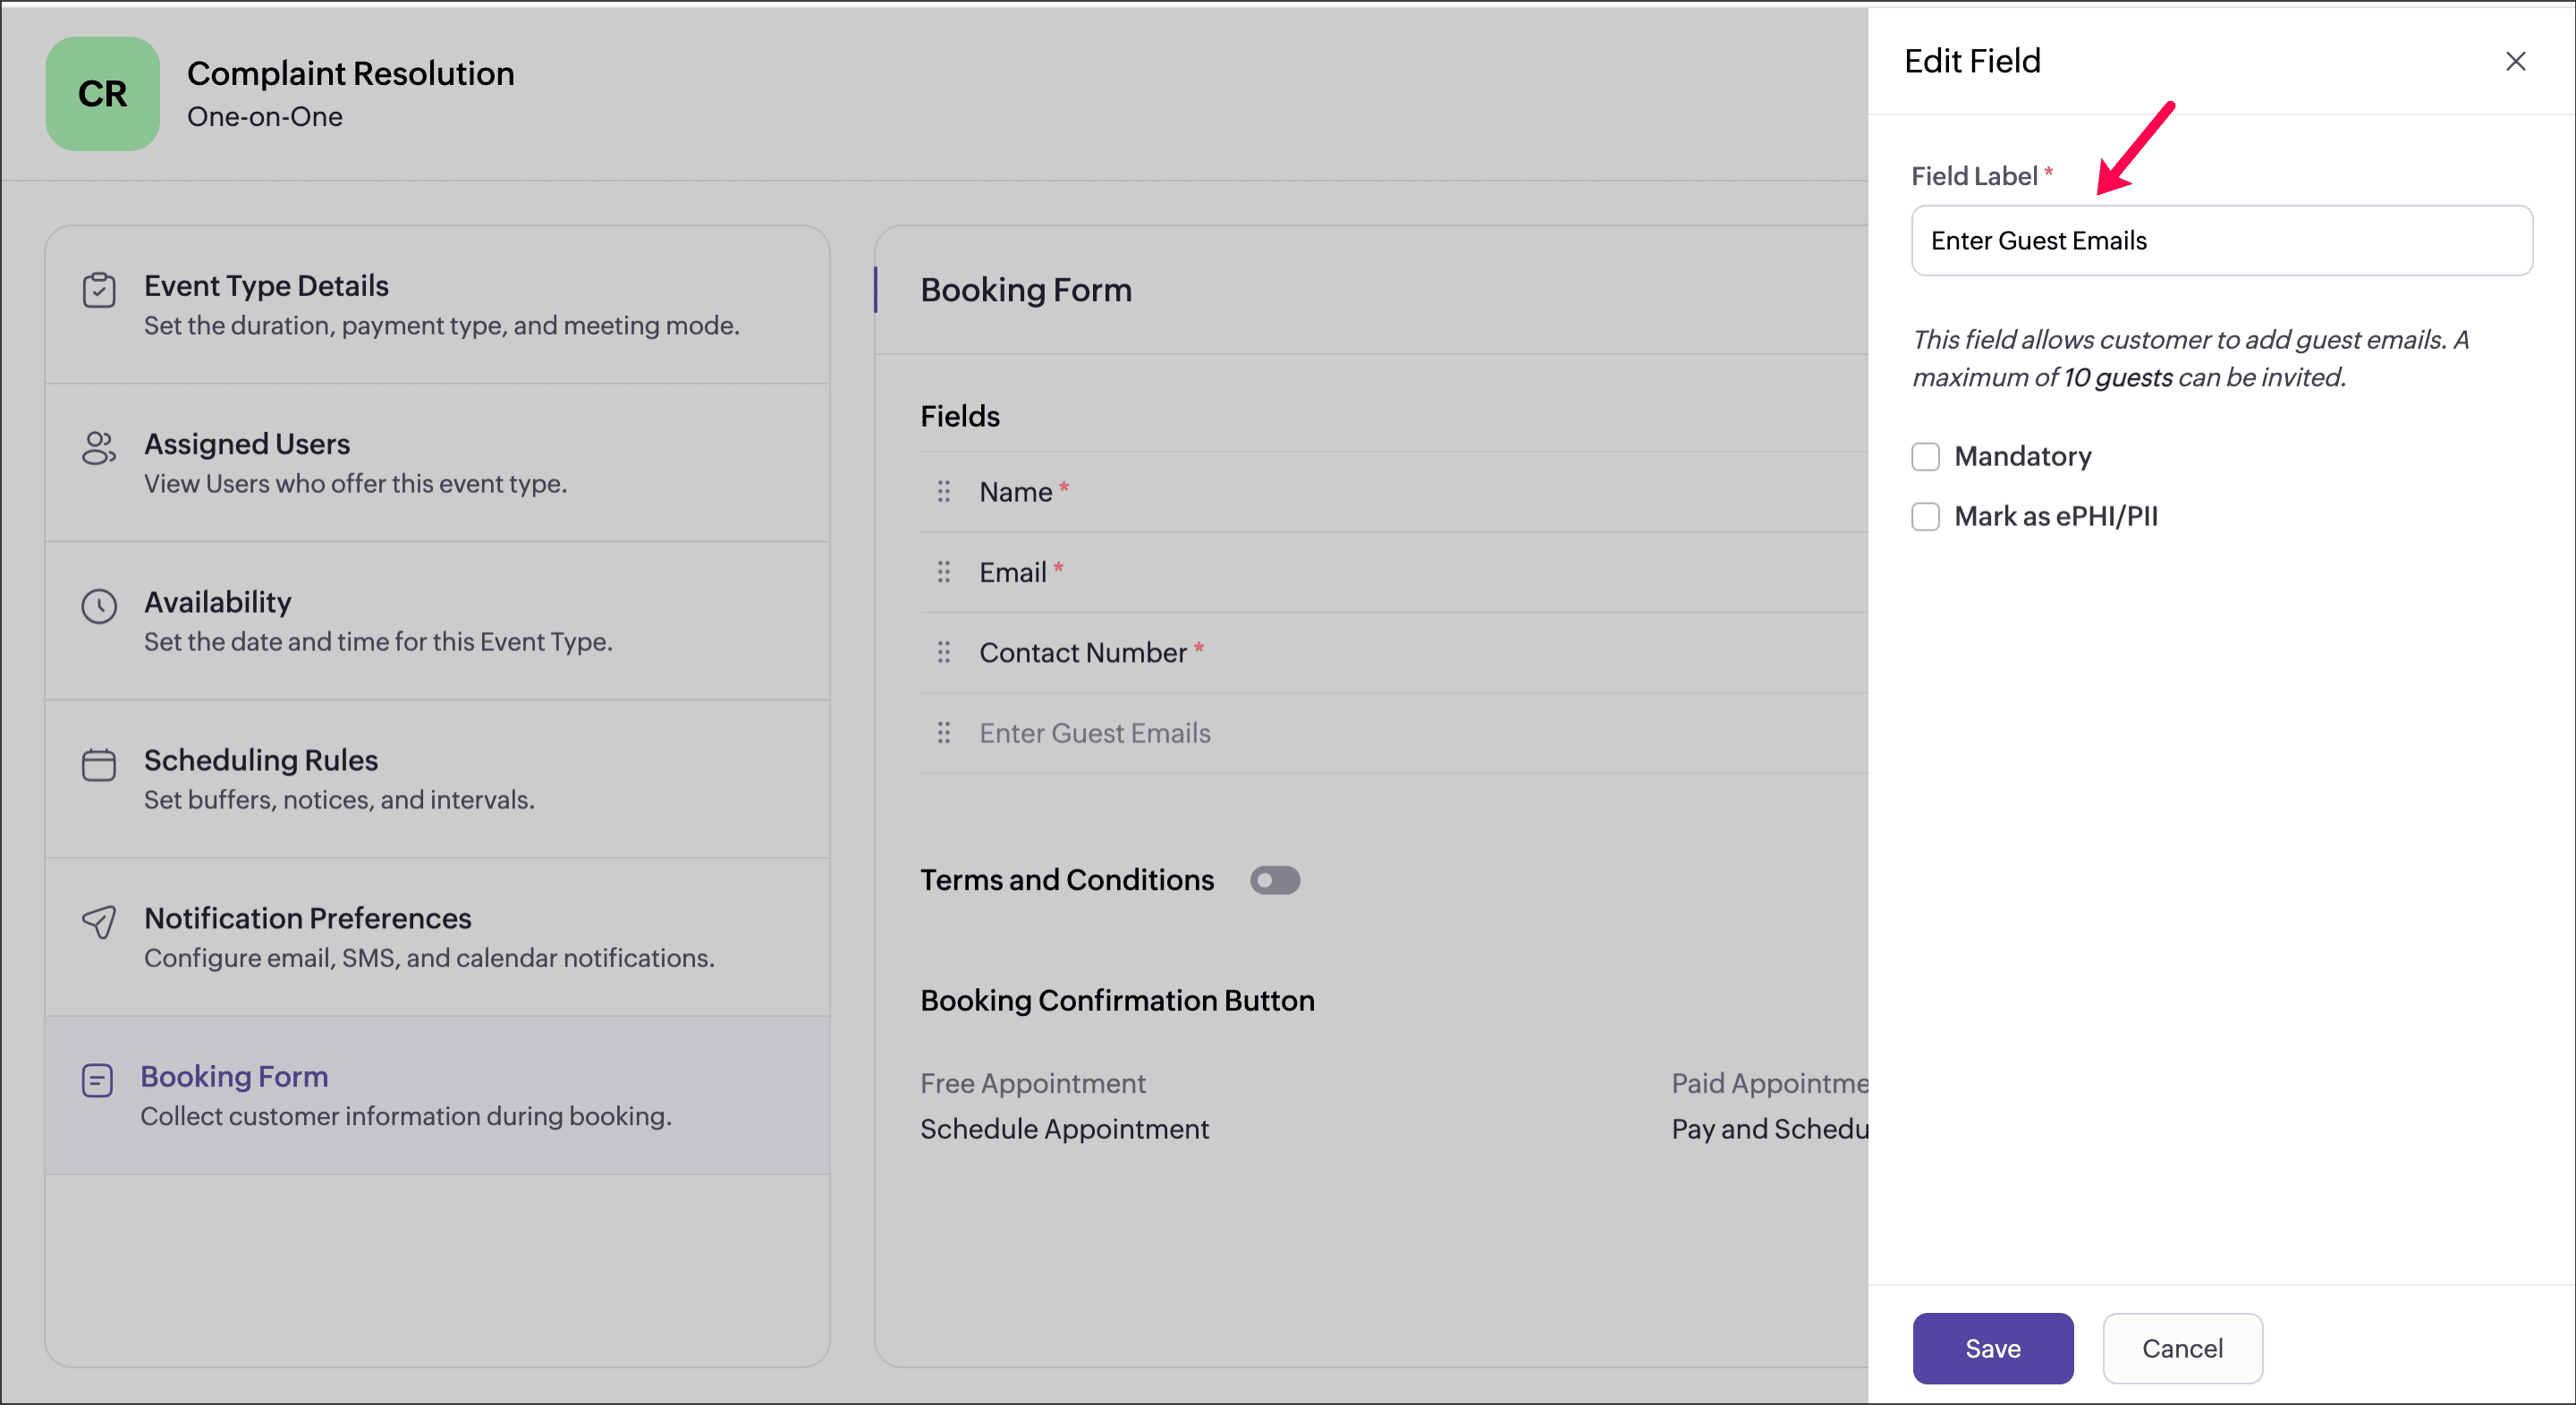
Task: Toggle the Terms and Conditions switch
Action: (1275, 880)
